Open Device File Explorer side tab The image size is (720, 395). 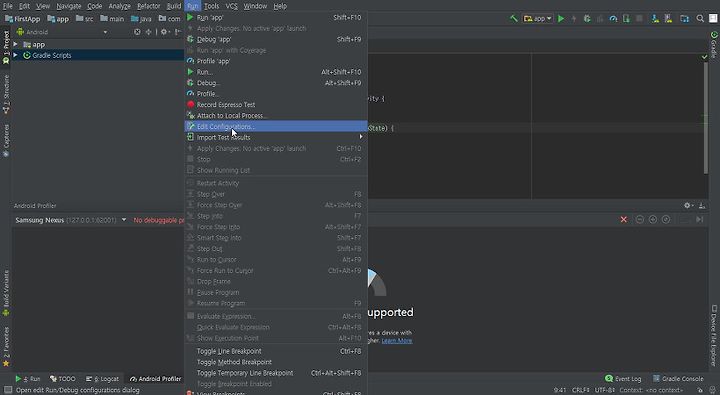[714, 335]
